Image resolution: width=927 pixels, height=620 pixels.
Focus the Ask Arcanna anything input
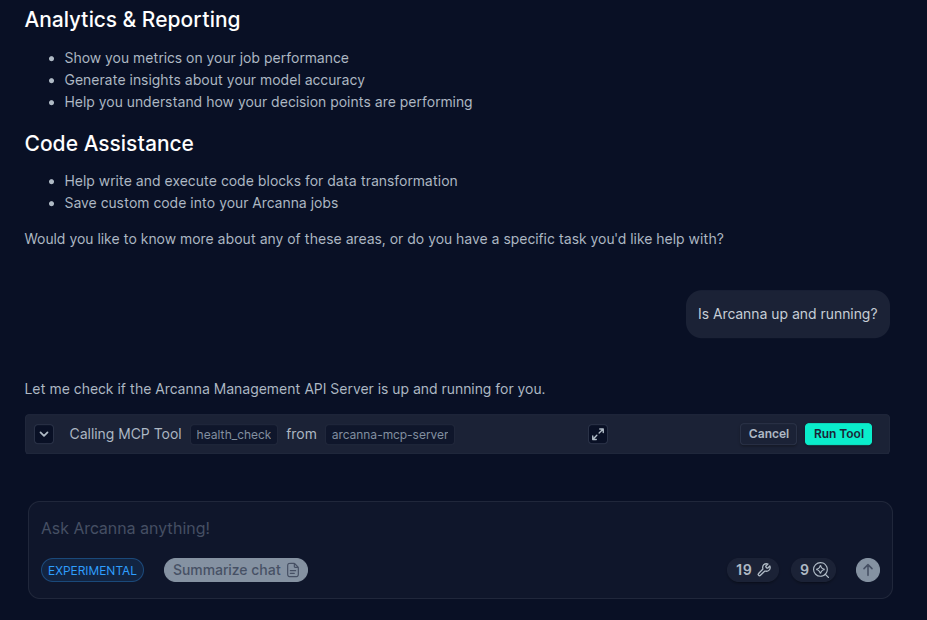[x=460, y=528]
